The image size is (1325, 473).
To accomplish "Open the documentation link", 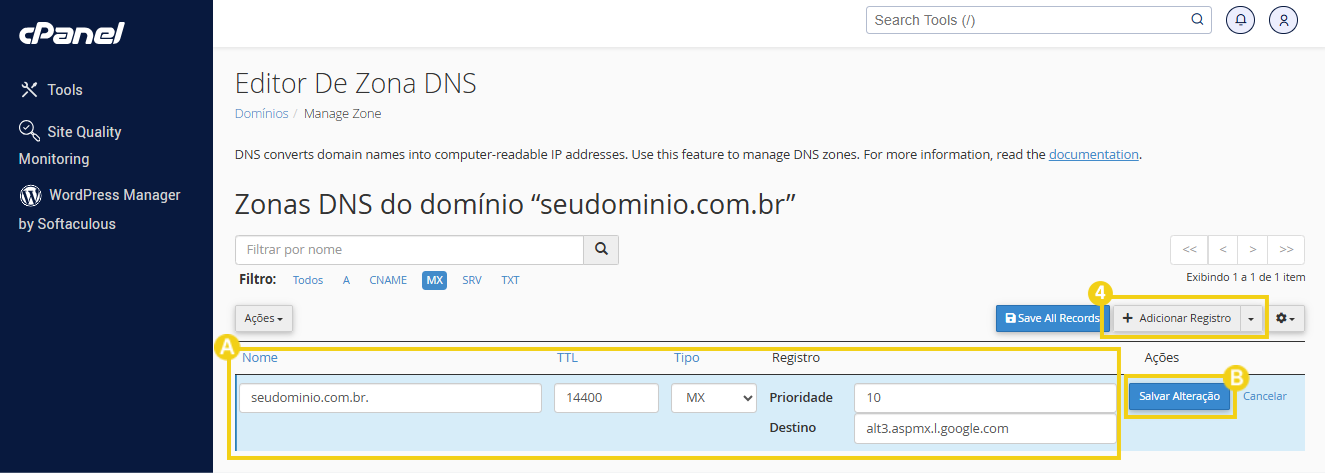I will [1093, 155].
